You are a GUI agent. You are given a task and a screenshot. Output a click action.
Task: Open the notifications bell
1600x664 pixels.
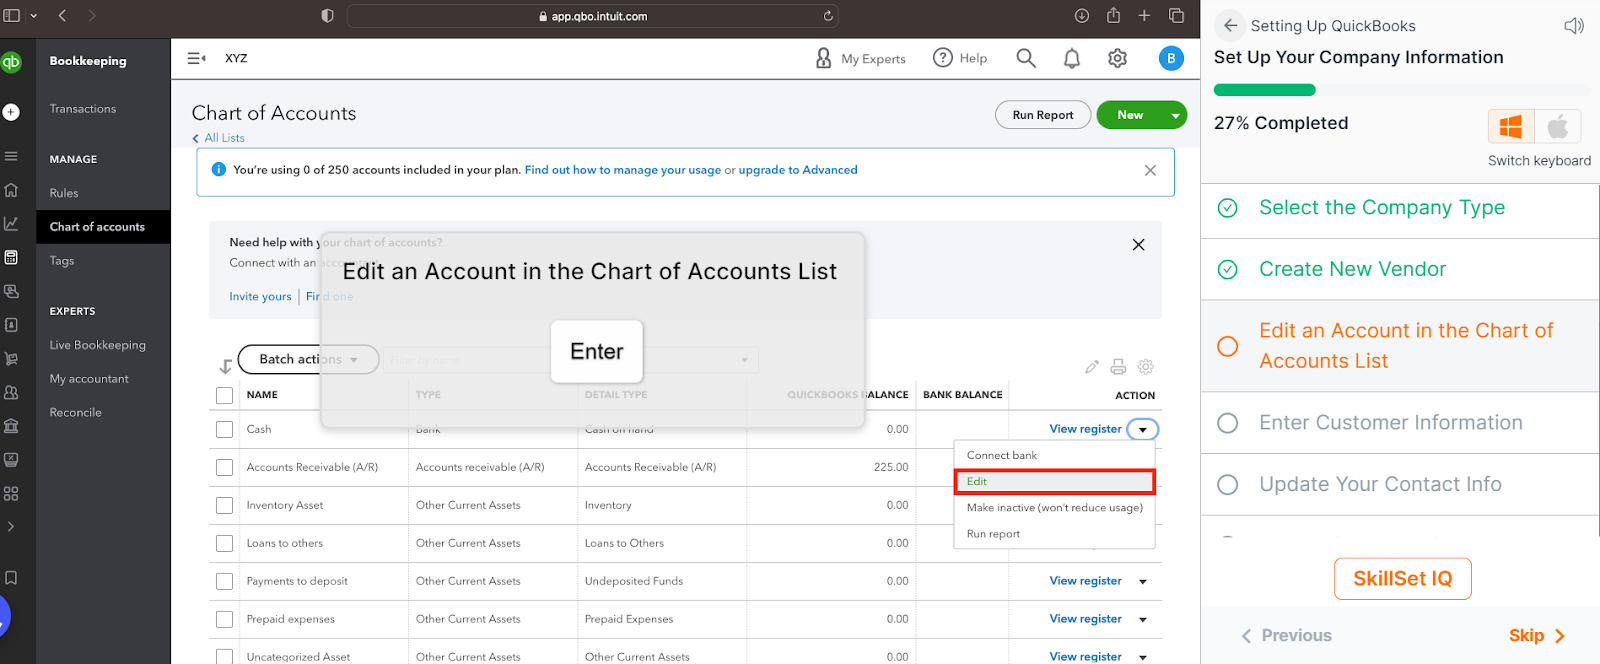click(x=1072, y=58)
